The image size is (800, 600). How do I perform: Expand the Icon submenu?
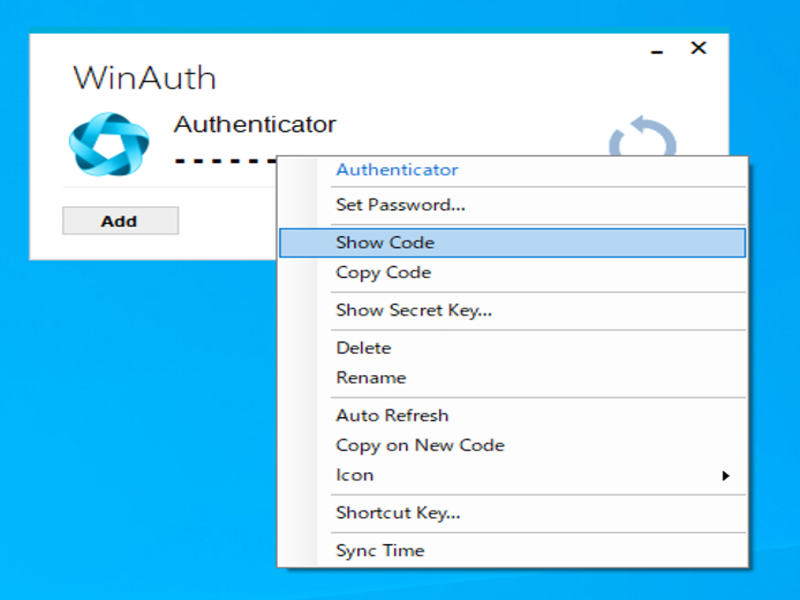click(x=512, y=475)
